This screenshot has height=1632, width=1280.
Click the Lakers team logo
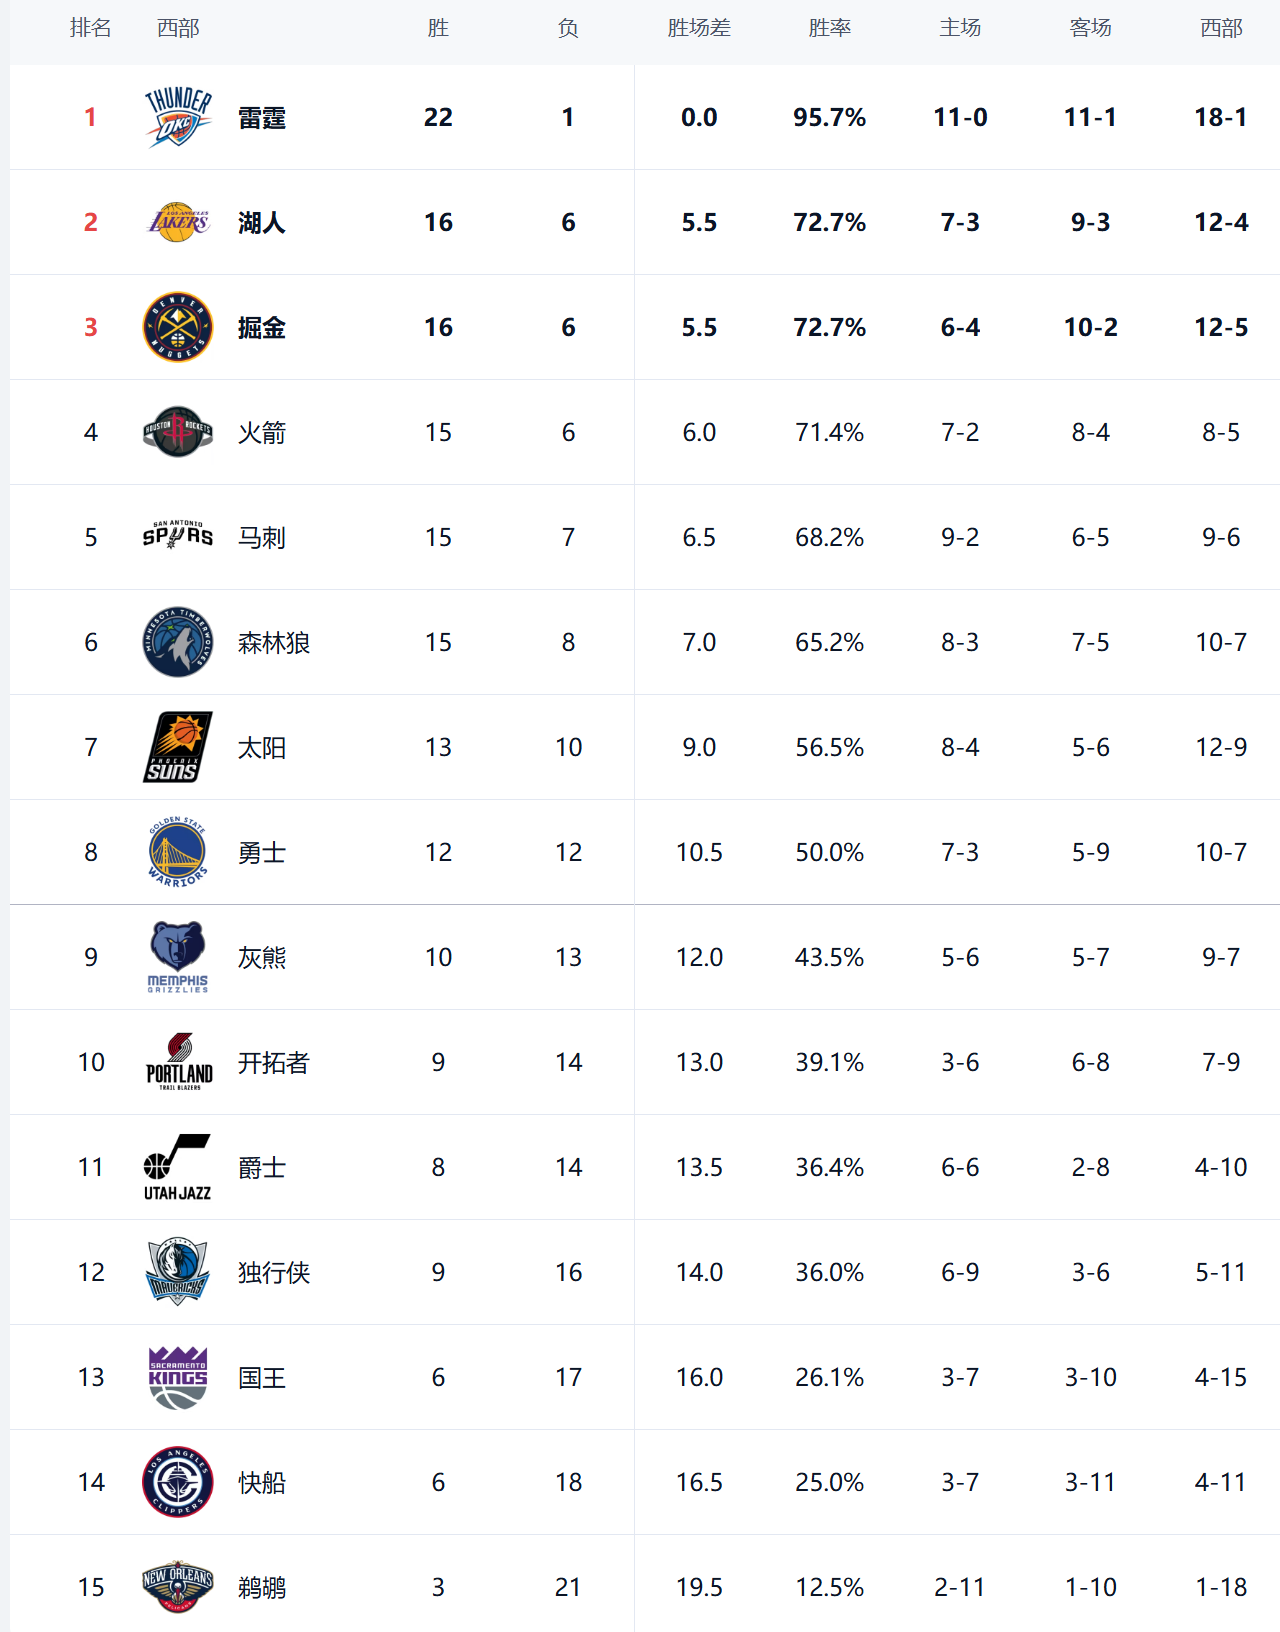pyautogui.click(x=178, y=222)
